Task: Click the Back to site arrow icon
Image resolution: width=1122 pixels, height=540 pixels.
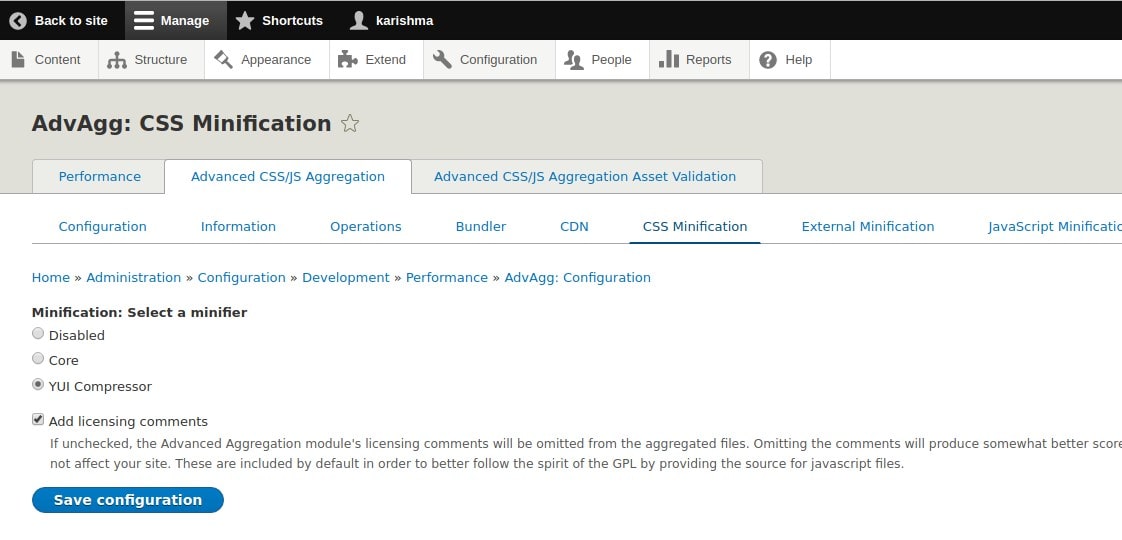Action: coord(18,21)
